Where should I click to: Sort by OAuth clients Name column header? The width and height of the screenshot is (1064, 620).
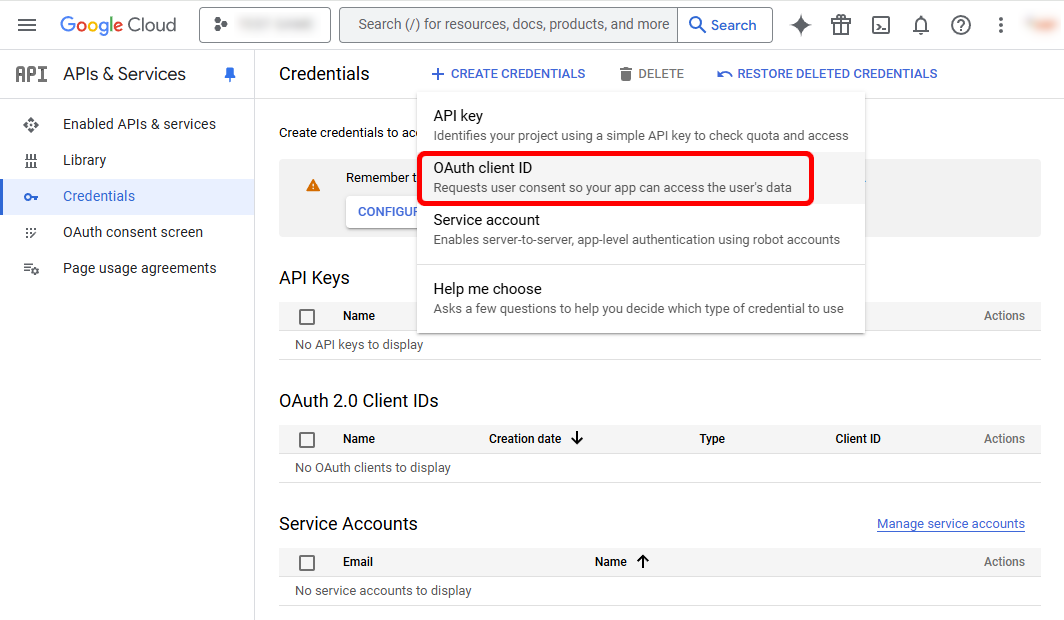[359, 439]
